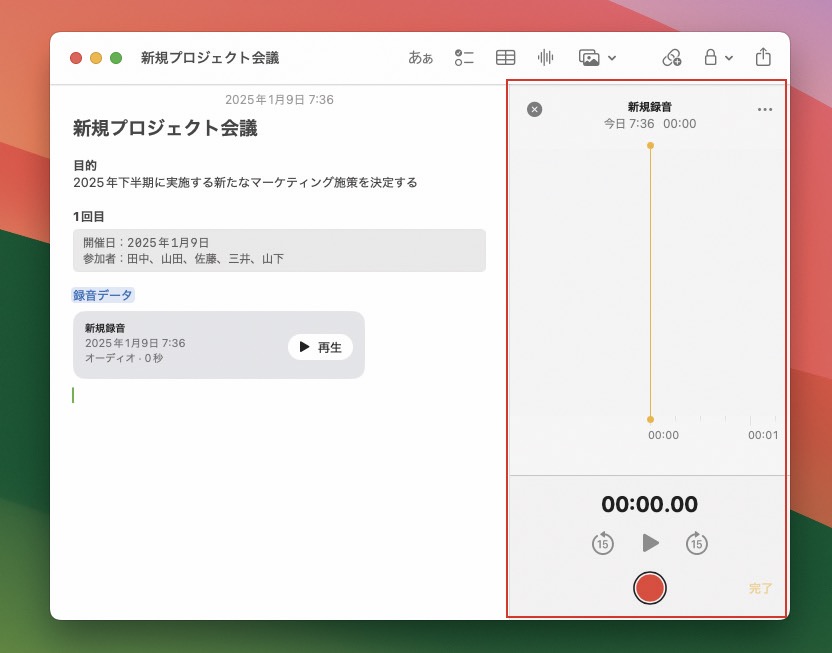Image resolution: width=832 pixels, height=653 pixels.
Task: Select the 新規録音 title in recording panel
Action: pyautogui.click(x=649, y=107)
